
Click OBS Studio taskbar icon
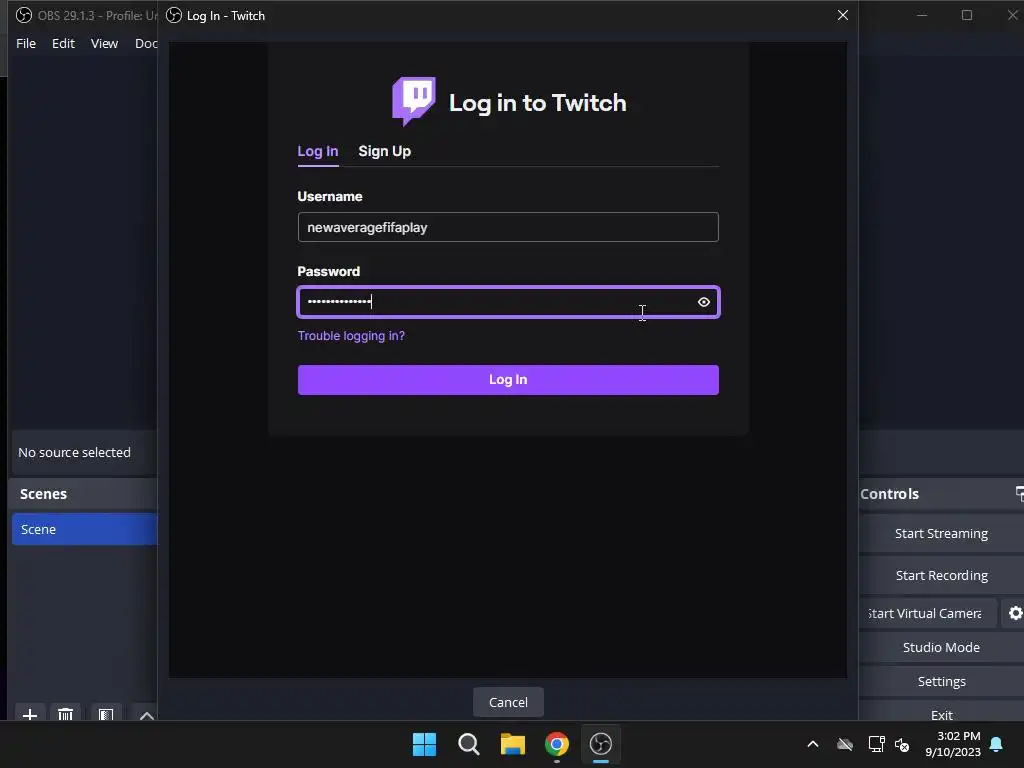pyautogui.click(x=601, y=744)
